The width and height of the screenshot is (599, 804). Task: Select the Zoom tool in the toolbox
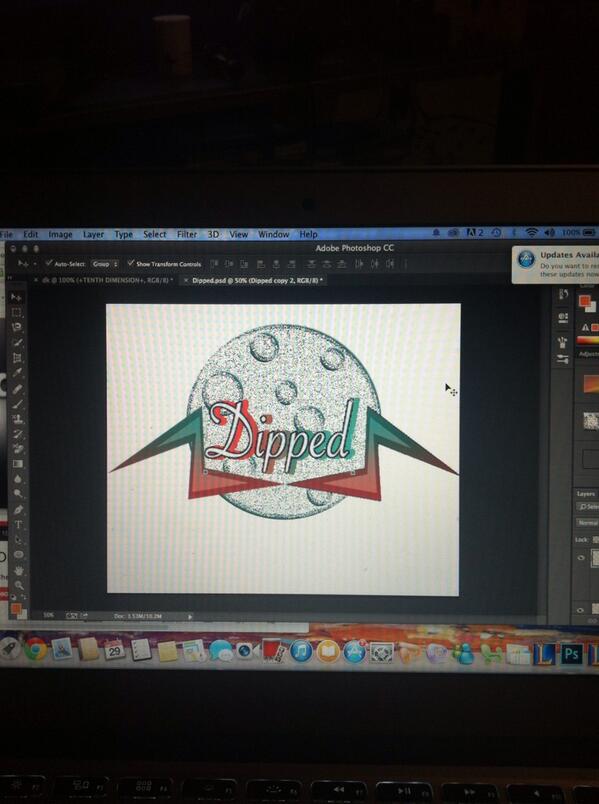19,585
